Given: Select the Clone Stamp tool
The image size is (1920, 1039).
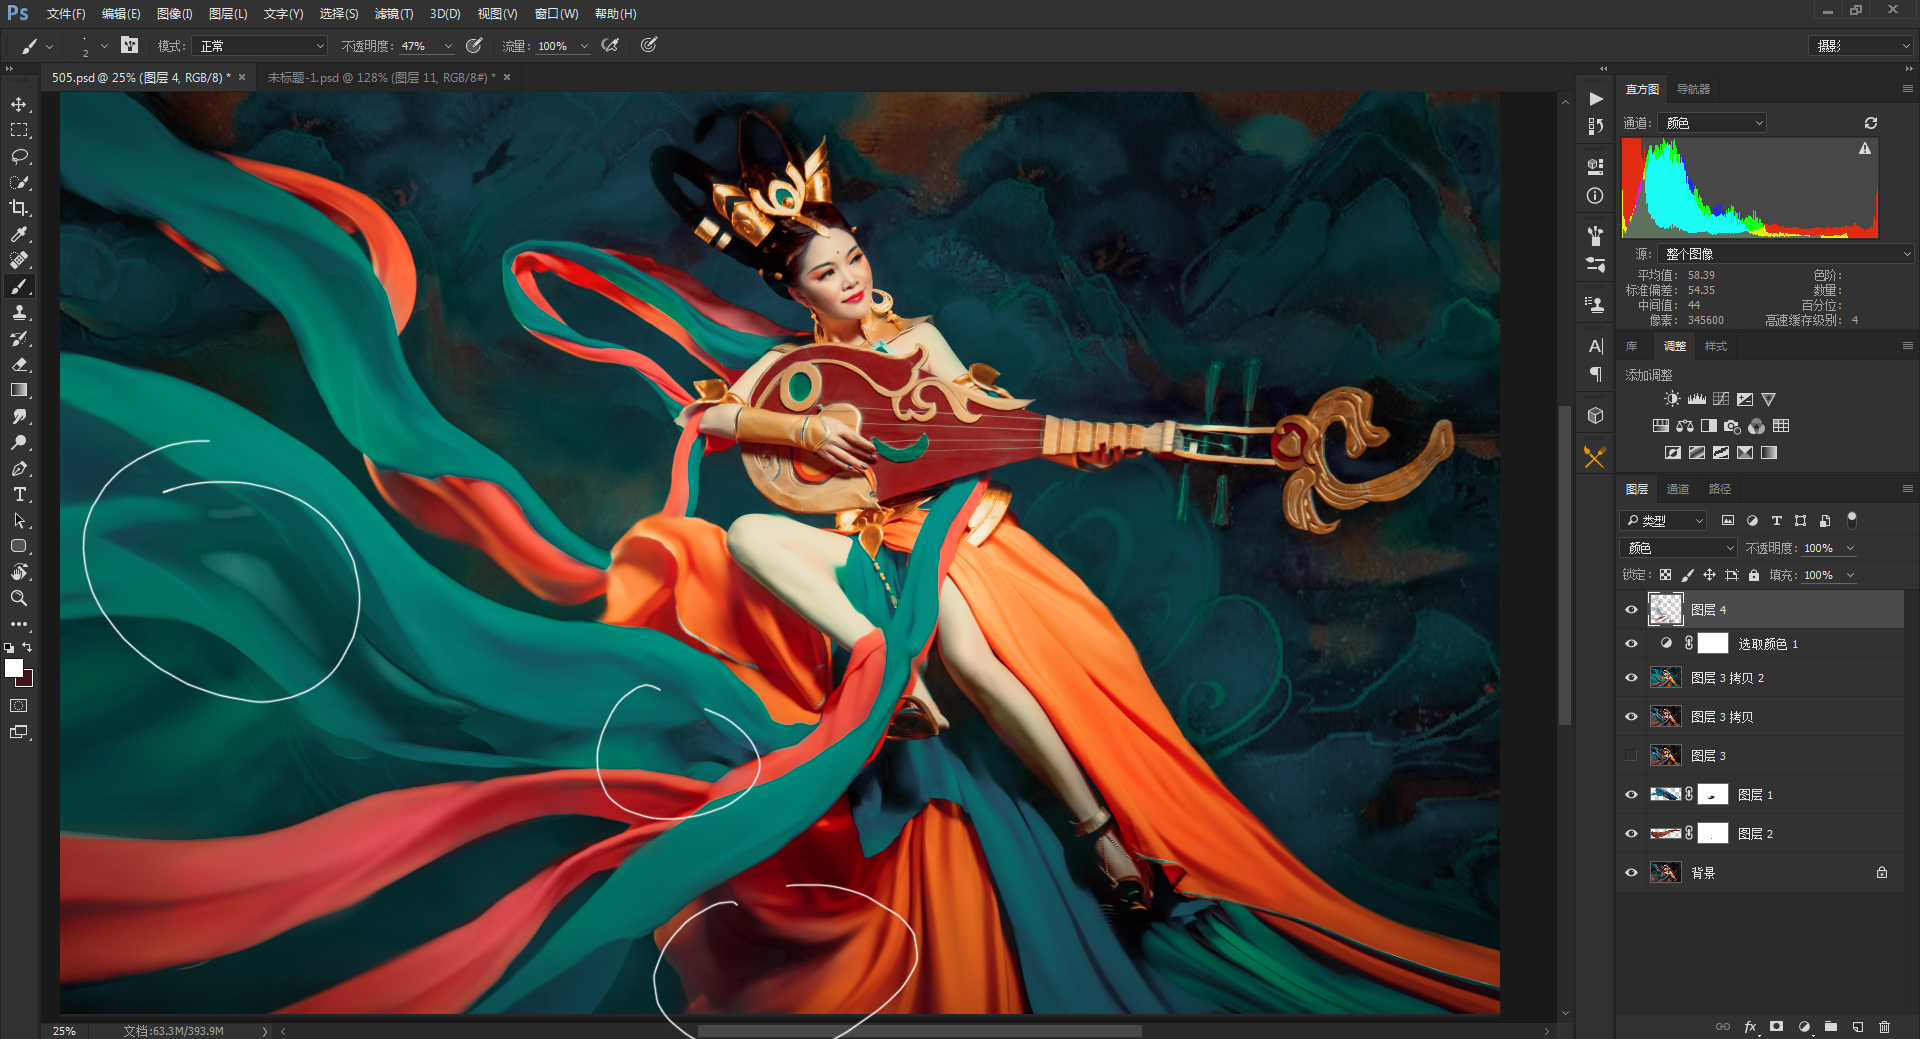Looking at the screenshot, I should (x=19, y=312).
